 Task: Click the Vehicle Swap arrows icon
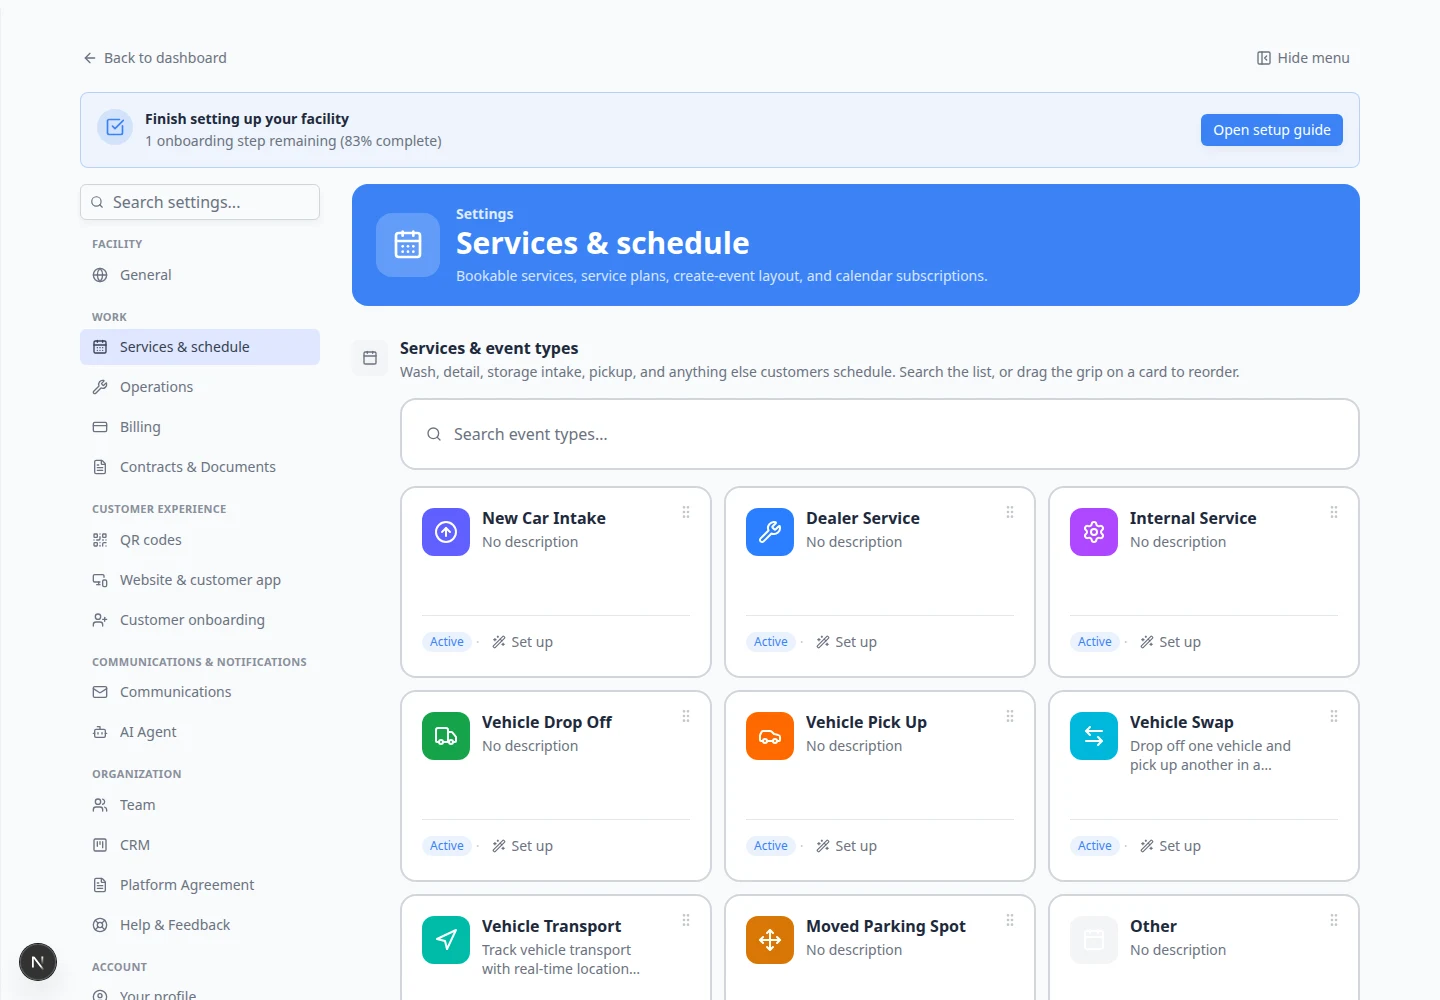click(x=1094, y=736)
